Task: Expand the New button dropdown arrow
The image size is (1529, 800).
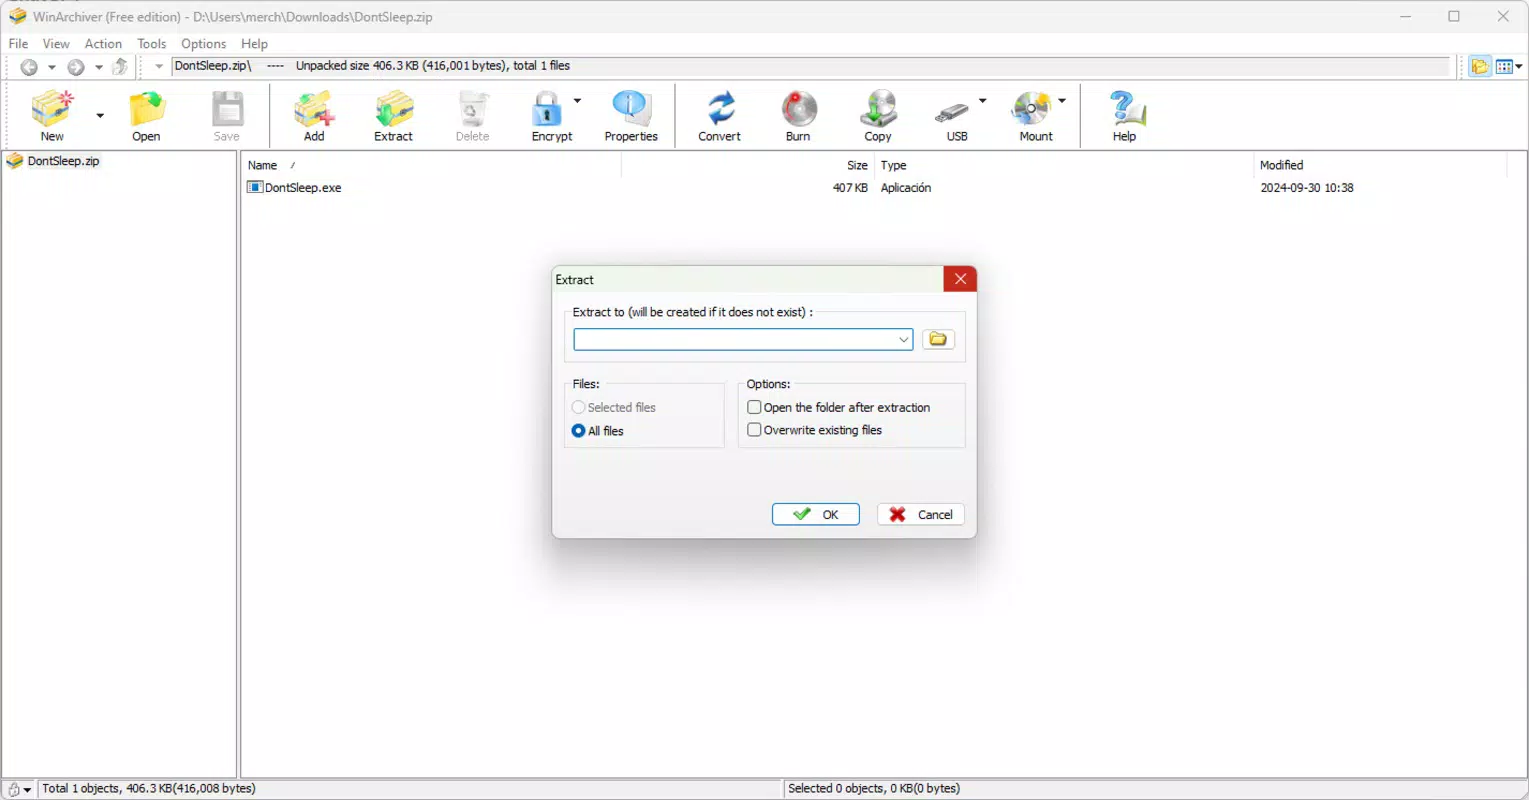Action: [100, 116]
